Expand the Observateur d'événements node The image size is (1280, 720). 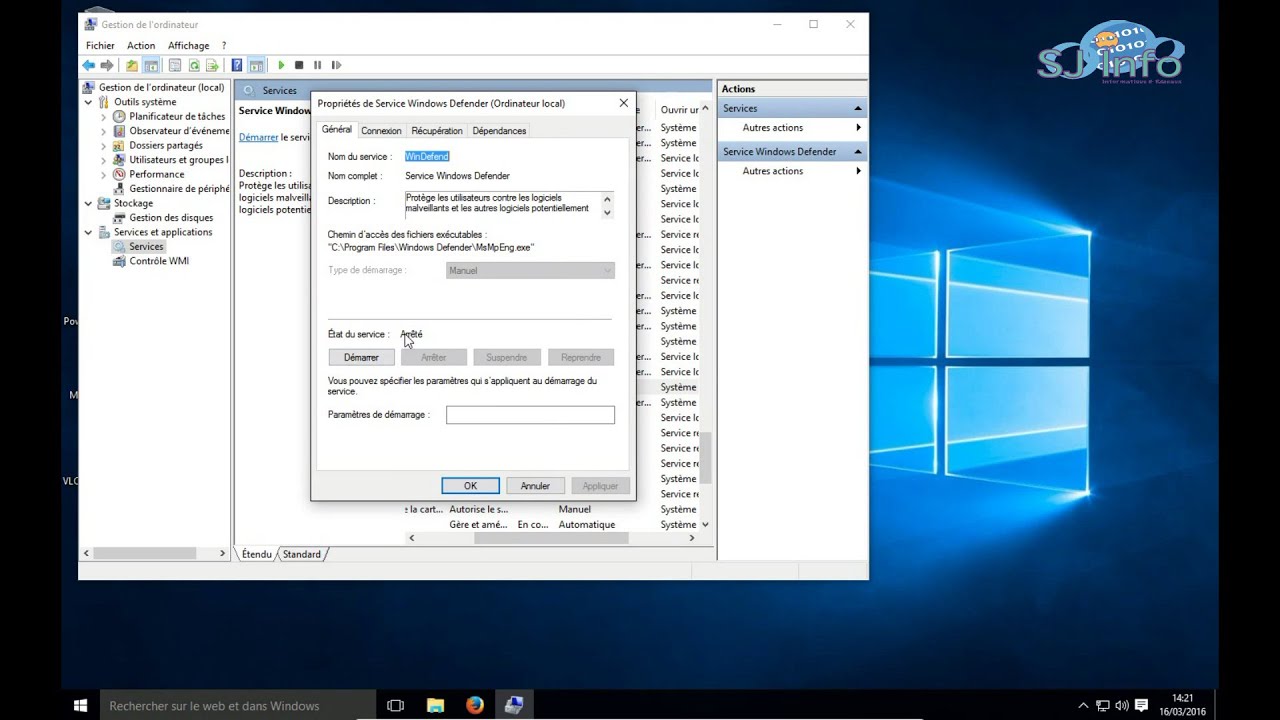pos(103,131)
